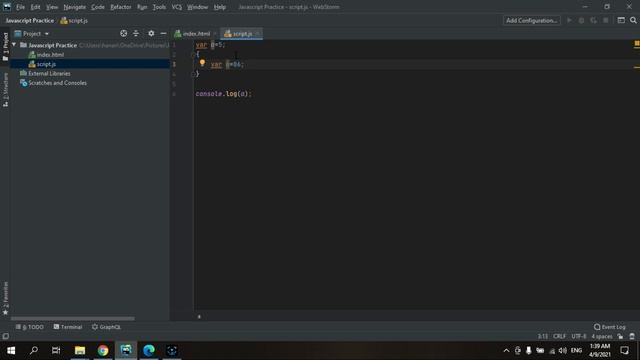Open the Edit menu
640x360 pixels.
click(35, 7)
